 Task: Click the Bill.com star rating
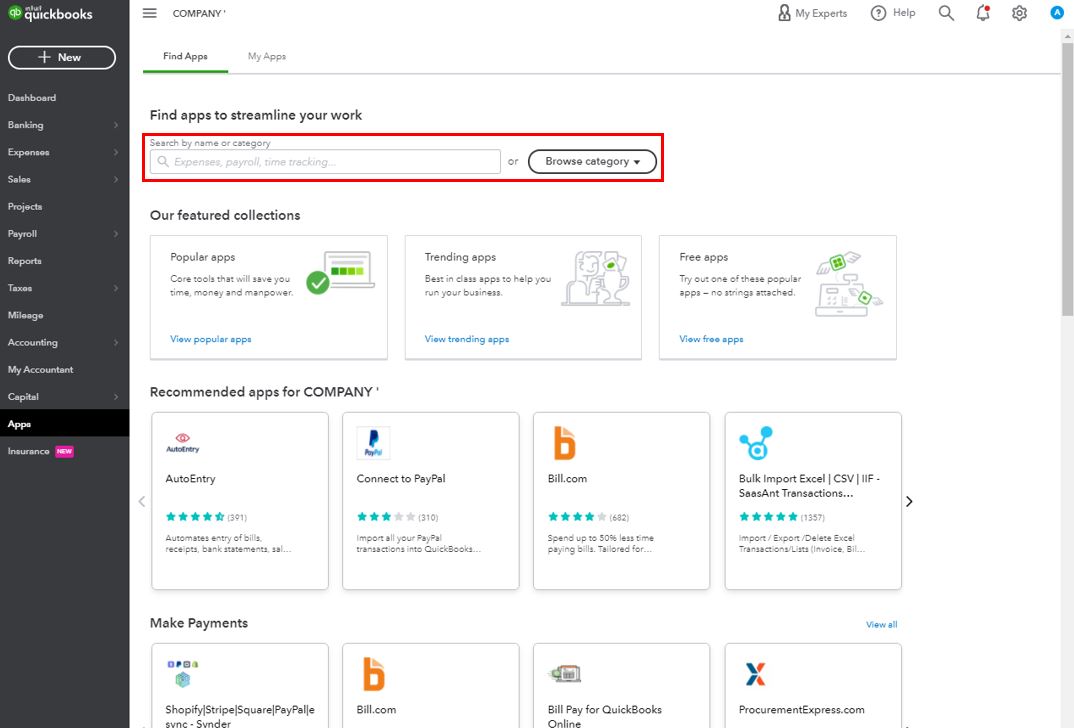(577, 517)
